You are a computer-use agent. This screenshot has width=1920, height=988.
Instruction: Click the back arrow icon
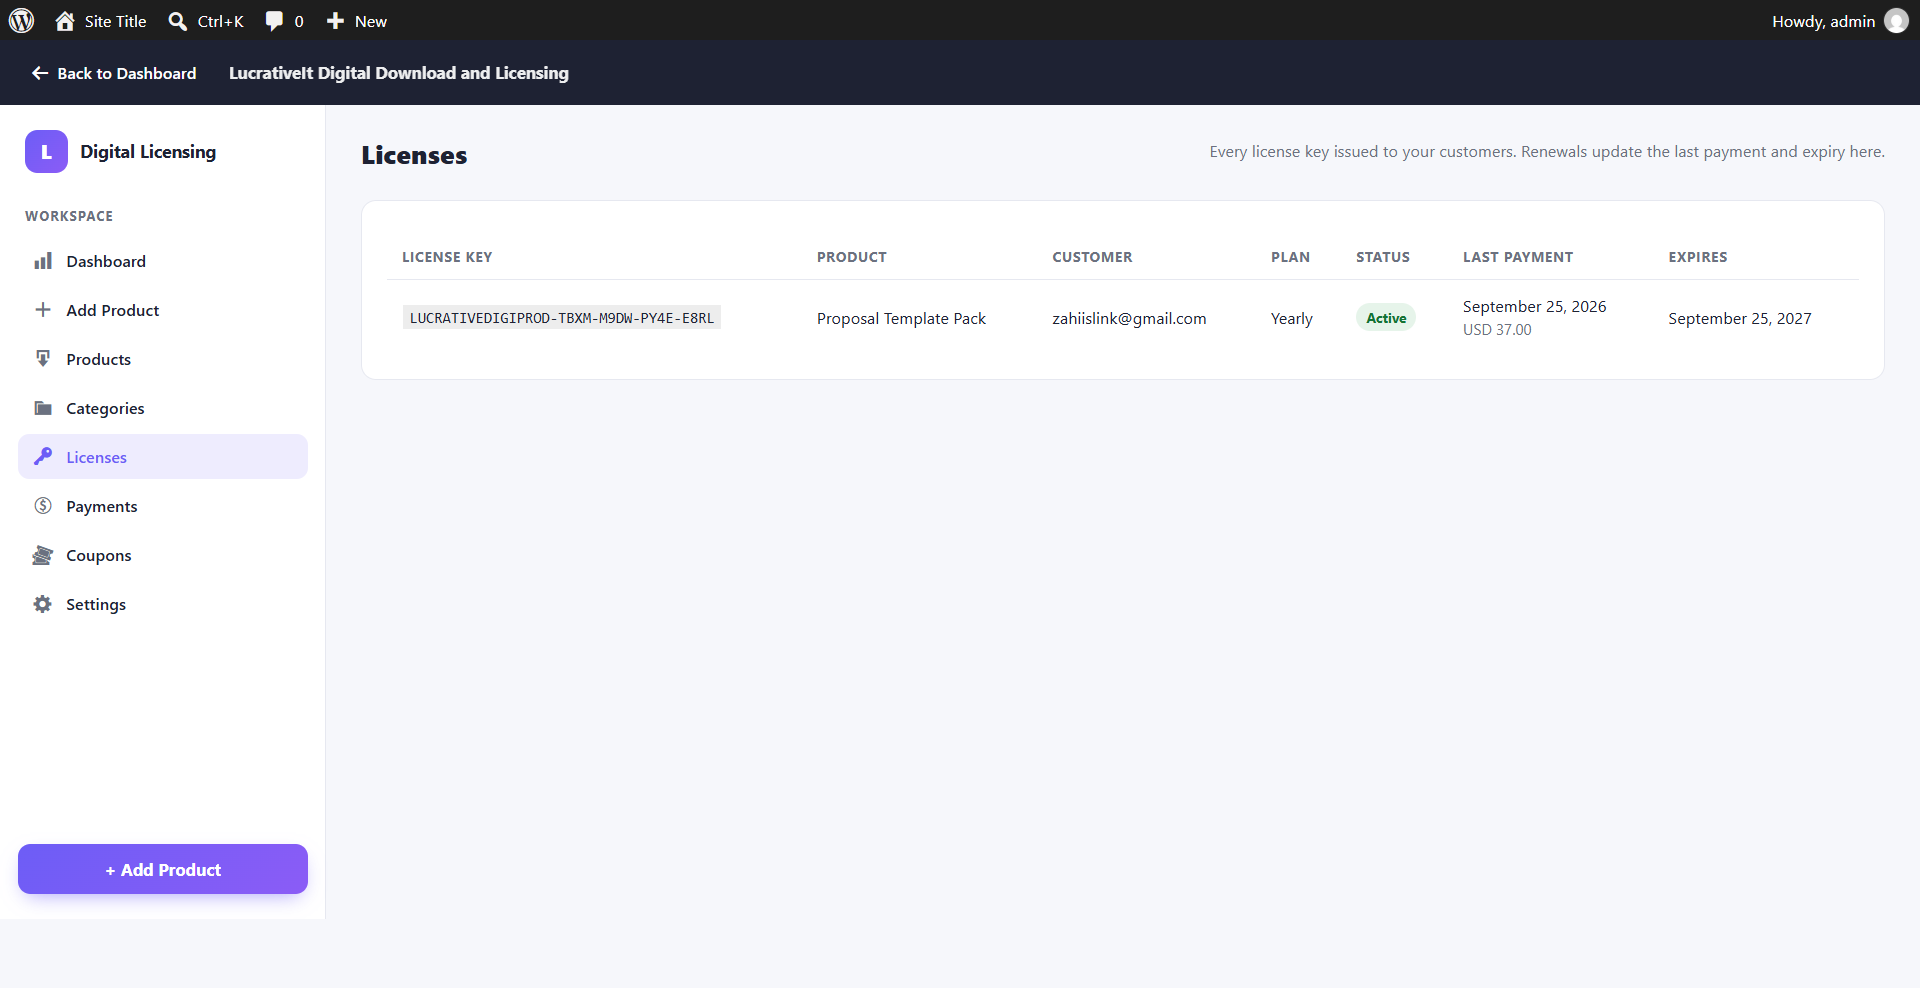(x=40, y=73)
